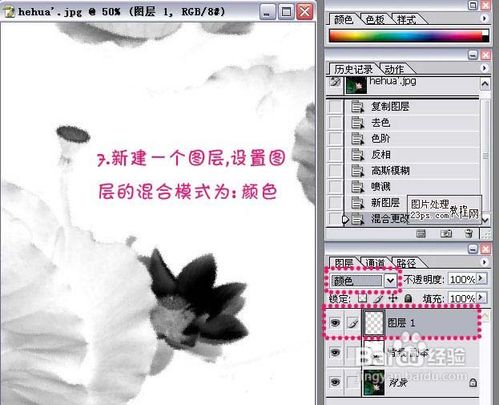Toggle eye icon of the 背景 副本 layer
This screenshot has width=499, height=405.
[335, 352]
